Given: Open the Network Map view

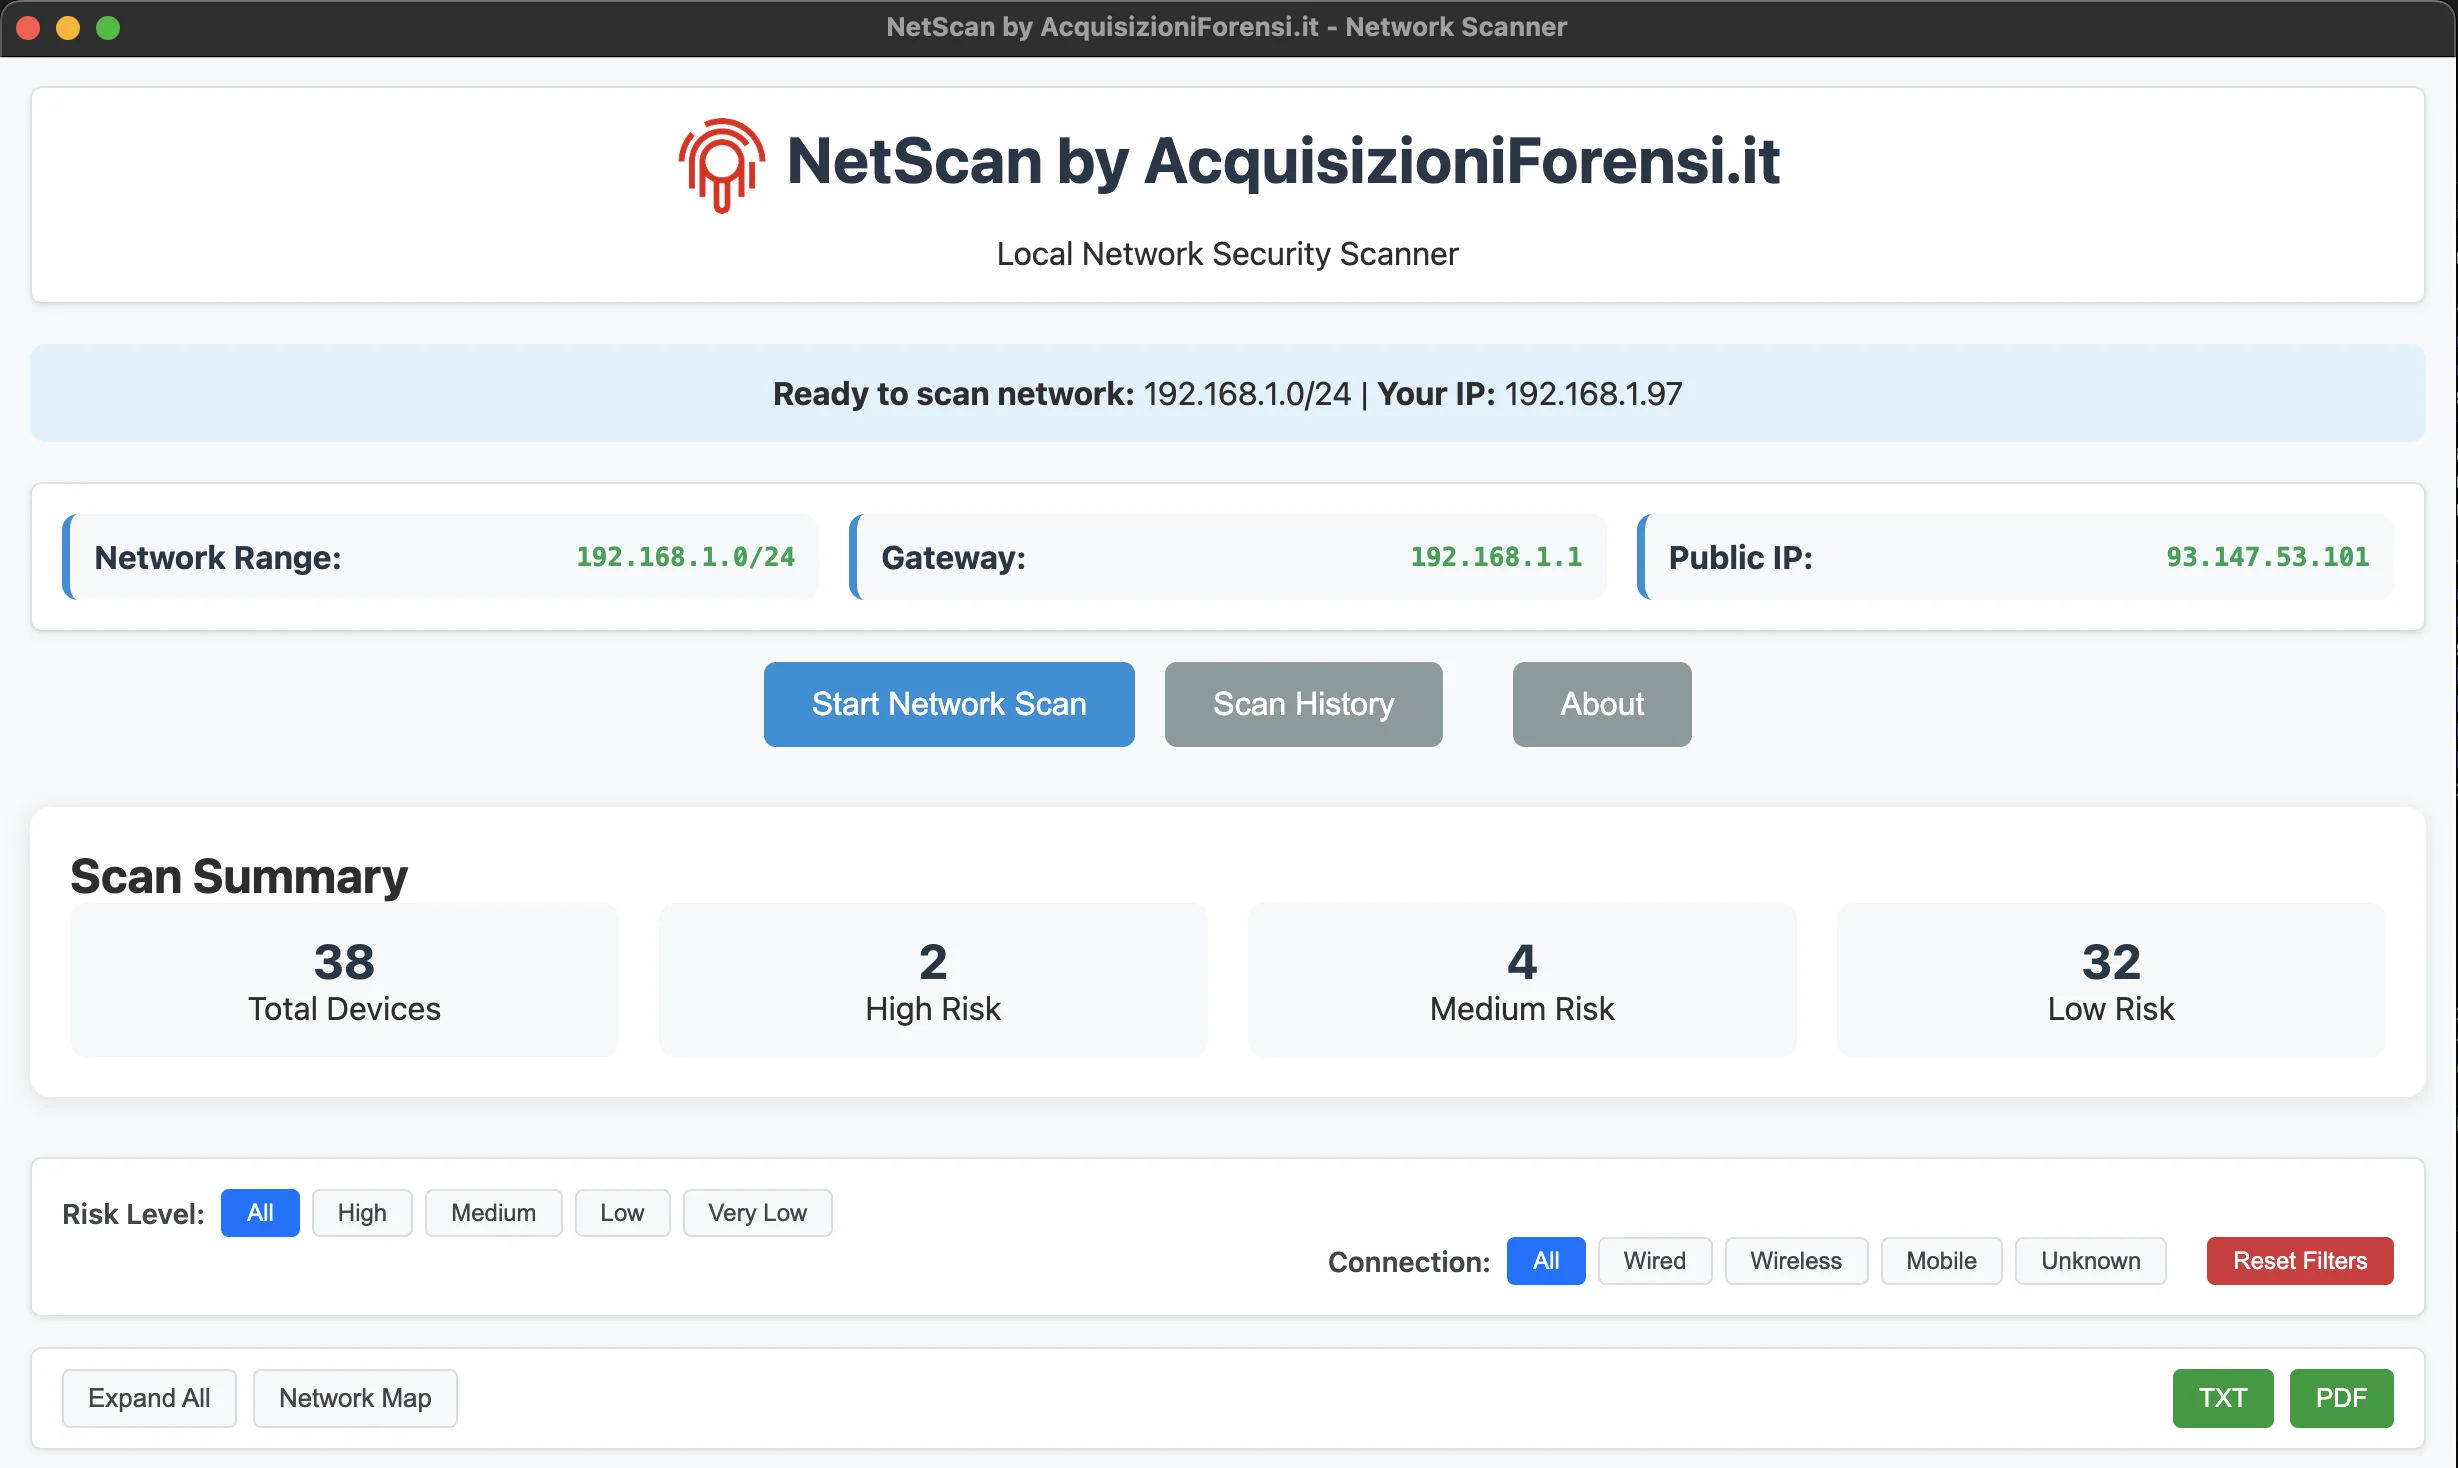Looking at the screenshot, I should pyautogui.click(x=355, y=1398).
